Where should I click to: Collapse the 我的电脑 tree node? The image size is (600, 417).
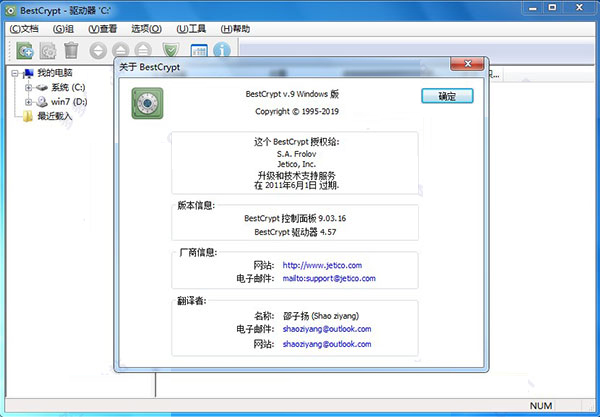click(x=15, y=73)
